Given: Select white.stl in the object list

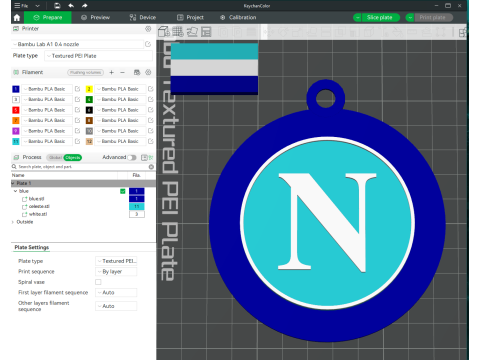Looking at the screenshot, I should (38, 214).
